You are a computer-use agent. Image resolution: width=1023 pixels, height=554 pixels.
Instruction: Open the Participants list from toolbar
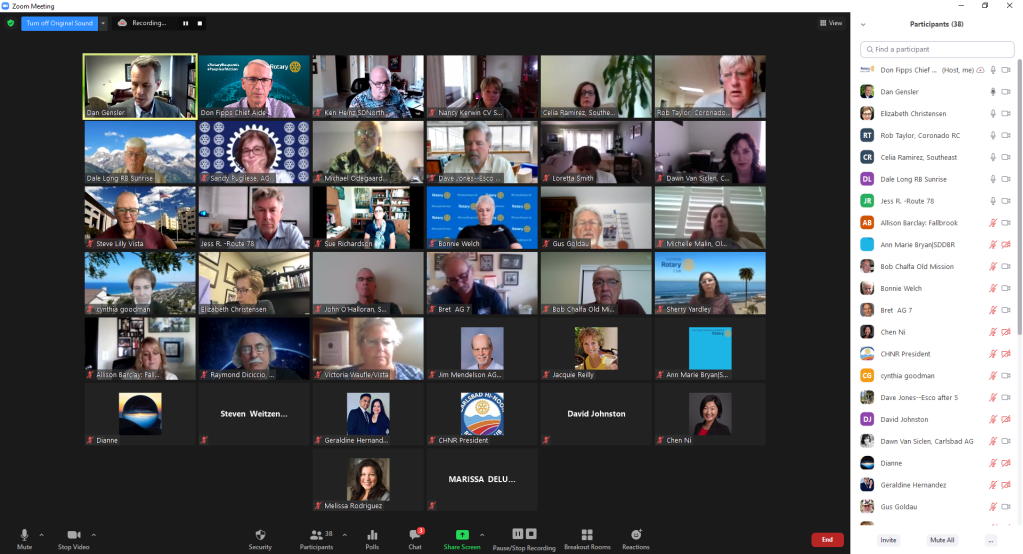(316, 538)
